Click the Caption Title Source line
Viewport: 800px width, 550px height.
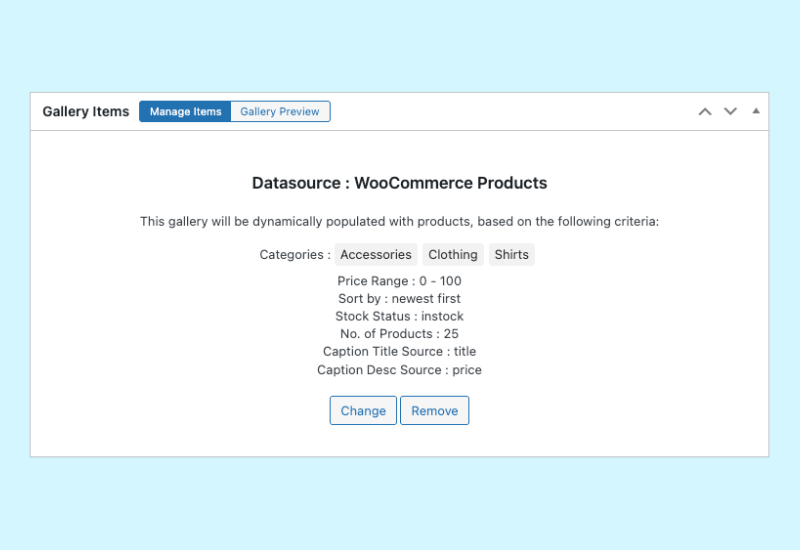coord(399,352)
